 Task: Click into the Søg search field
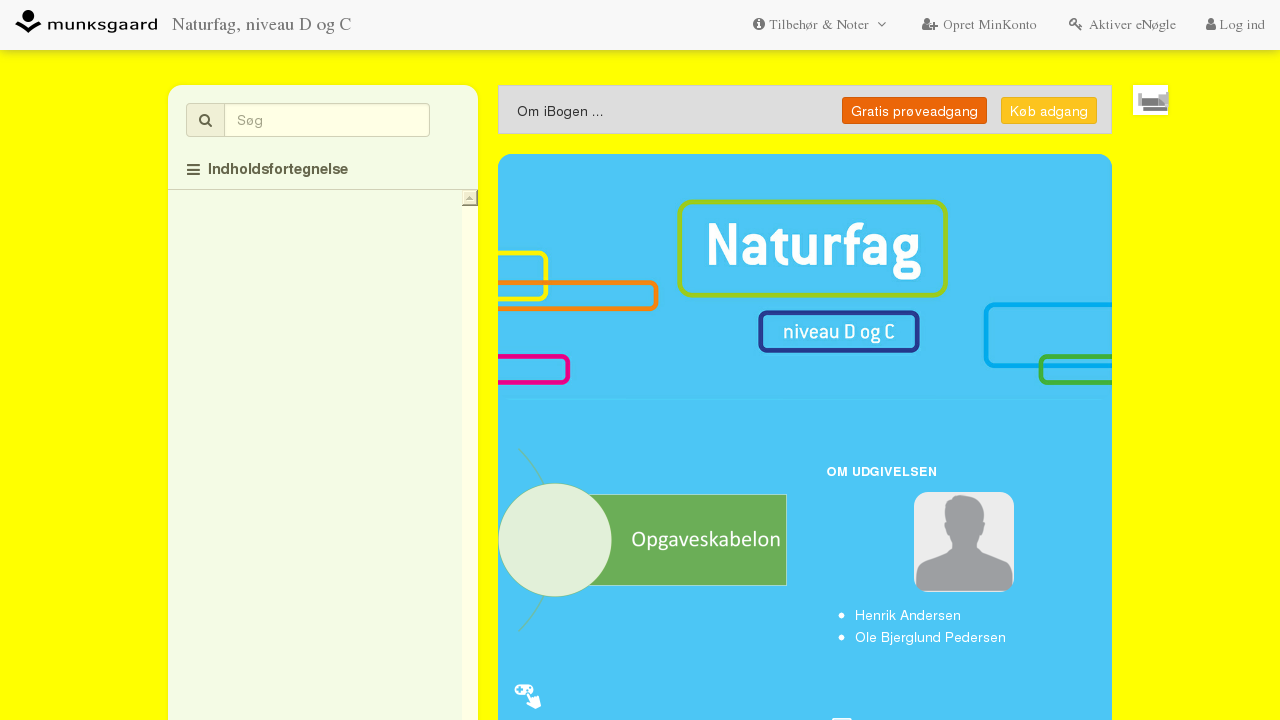click(327, 120)
